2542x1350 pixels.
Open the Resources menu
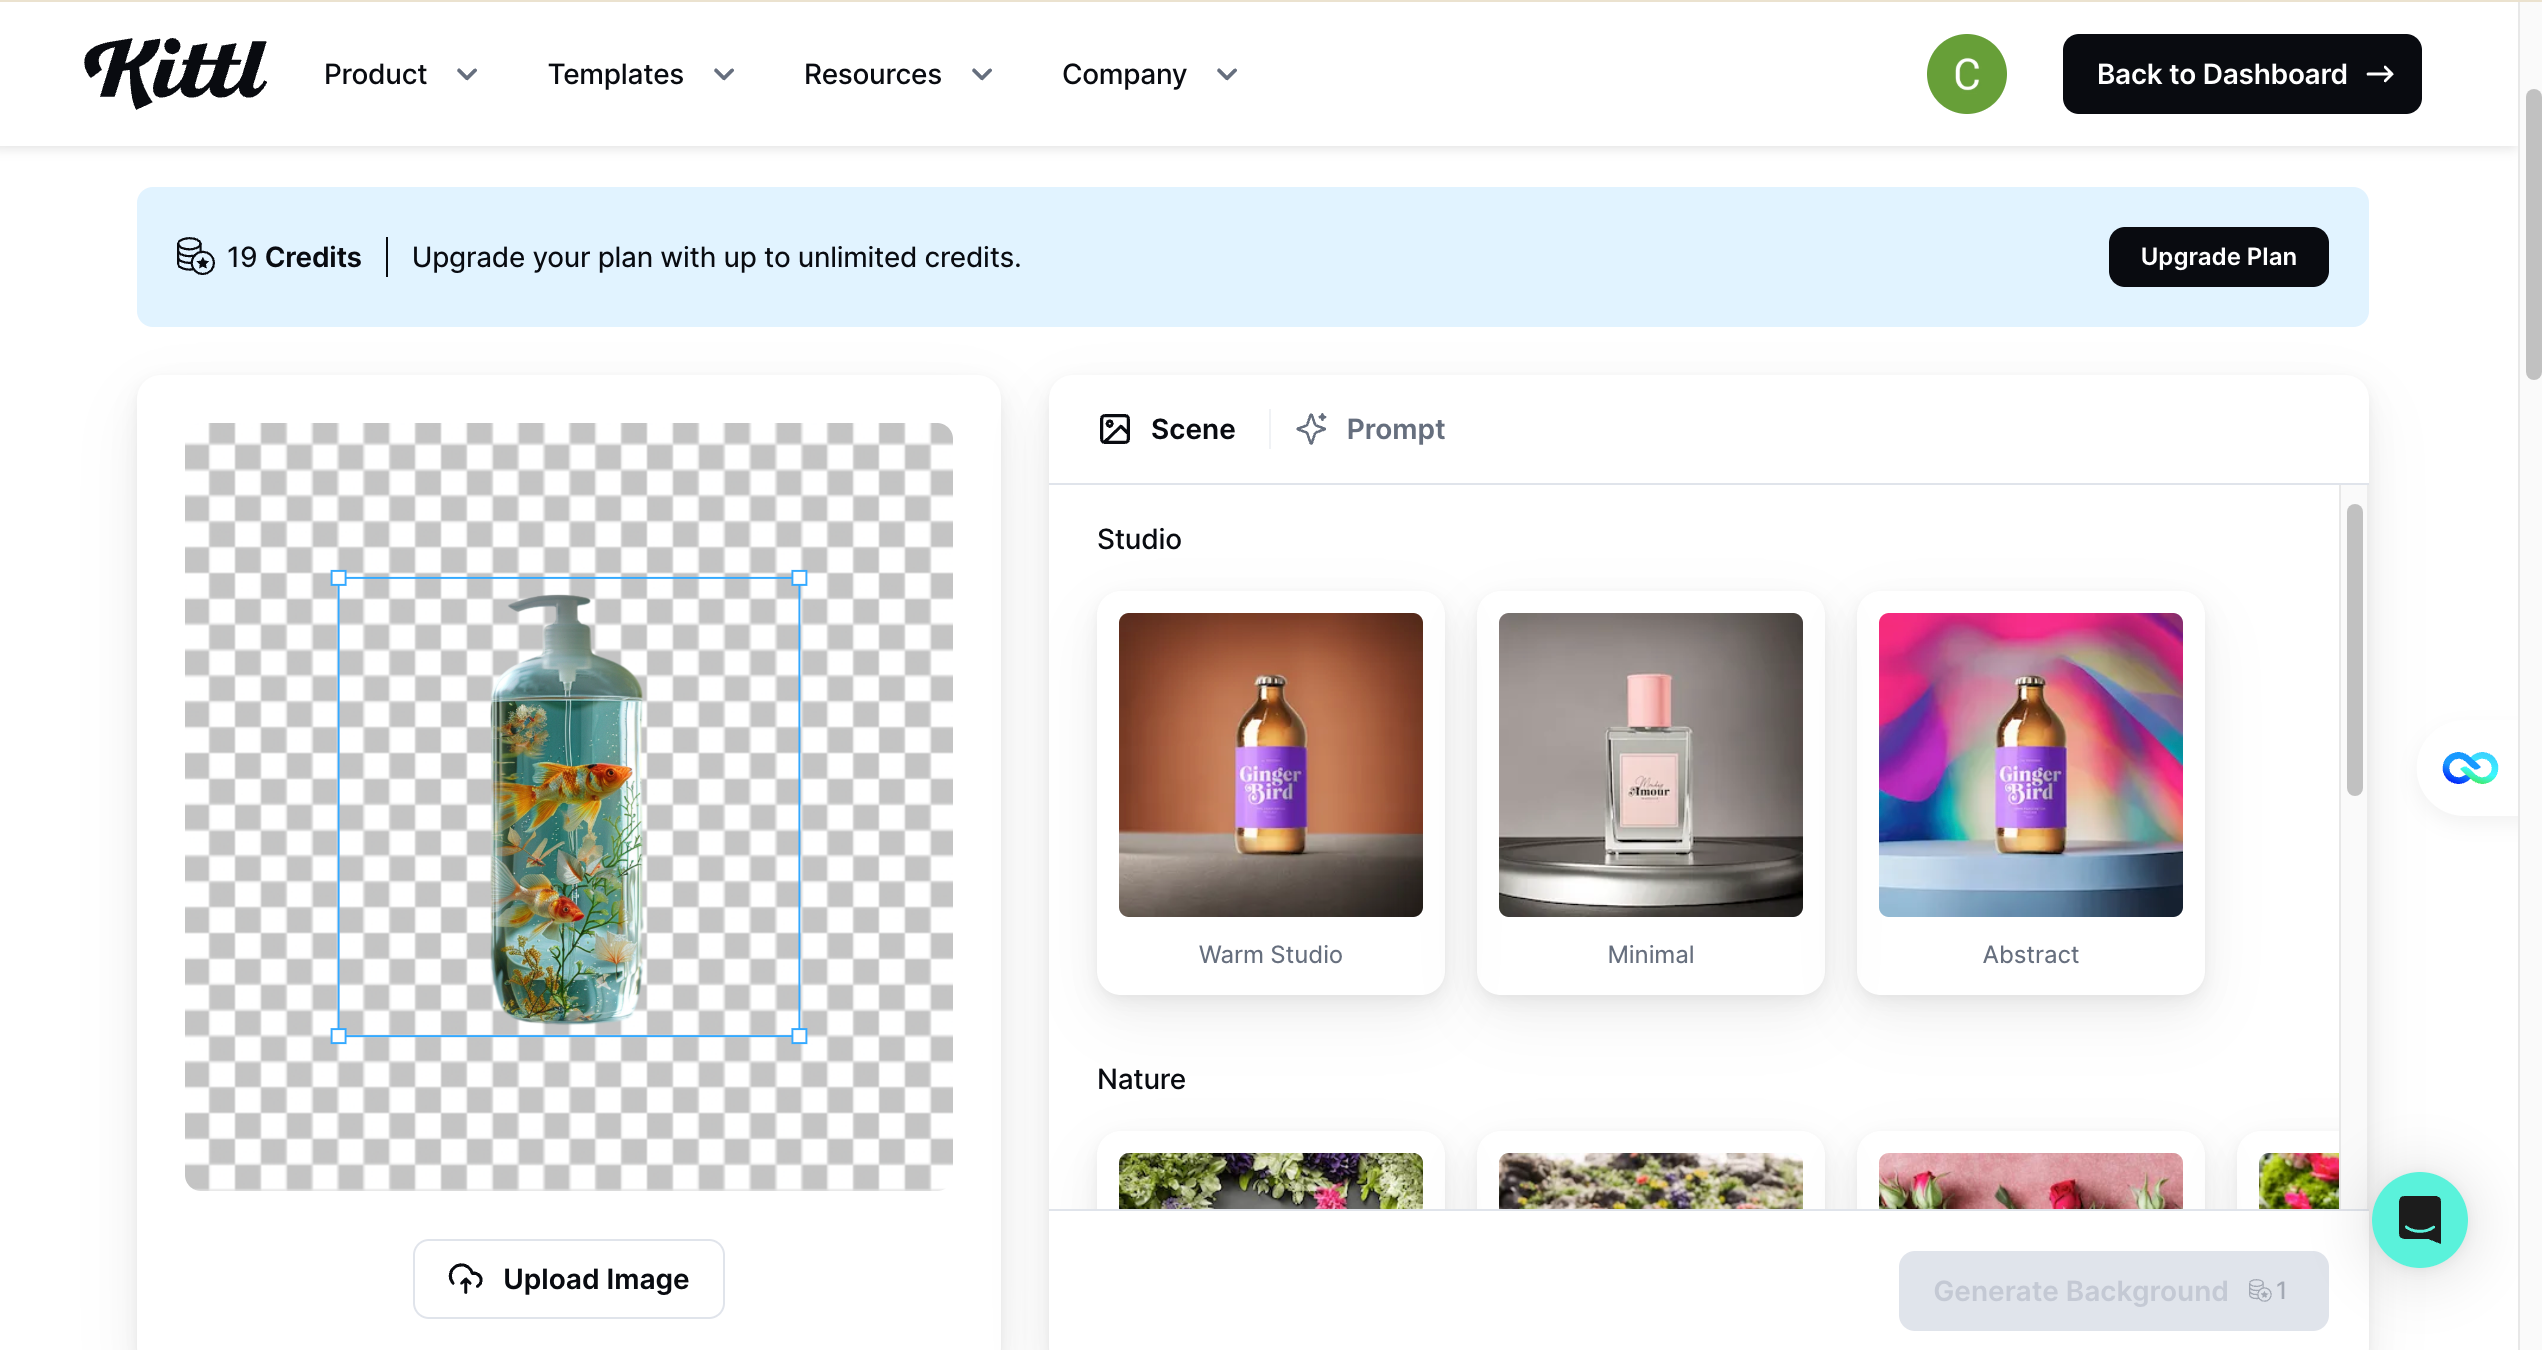[872, 74]
